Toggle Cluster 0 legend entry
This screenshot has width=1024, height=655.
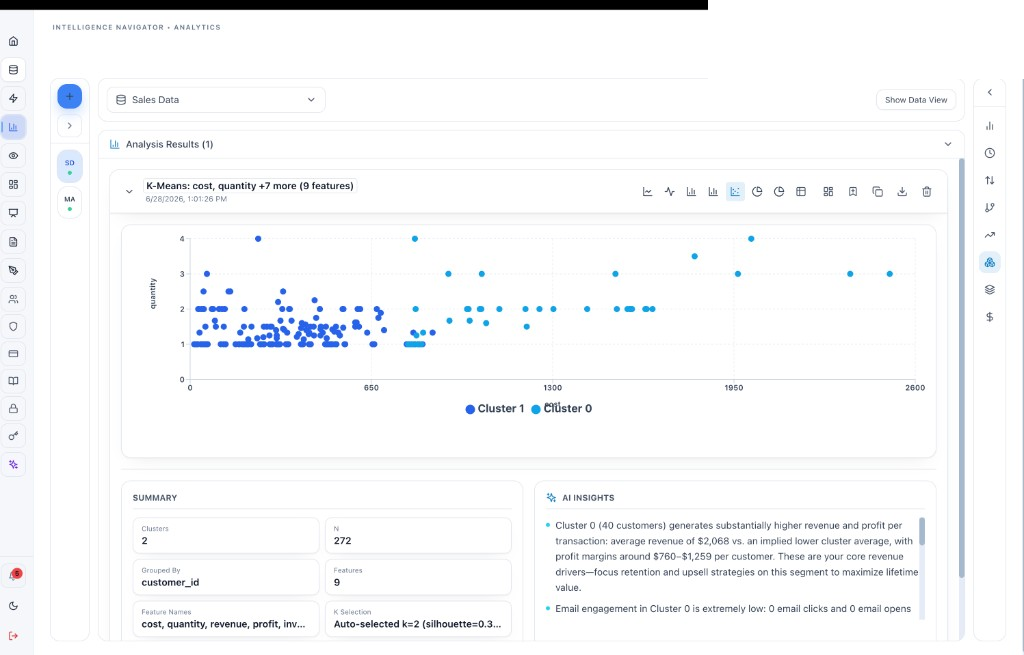click(562, 409)
